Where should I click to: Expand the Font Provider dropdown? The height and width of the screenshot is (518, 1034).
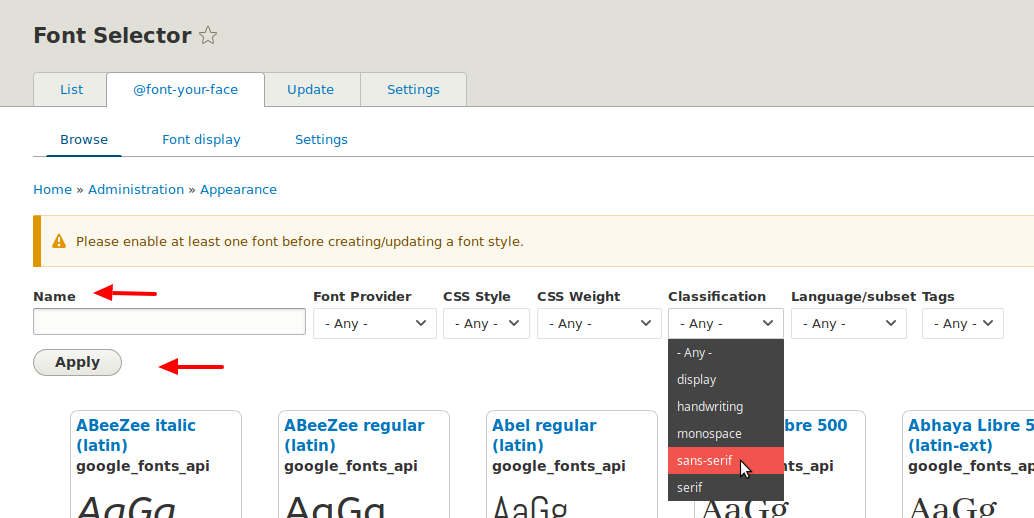pyautogui.click(x=375, y=324)
